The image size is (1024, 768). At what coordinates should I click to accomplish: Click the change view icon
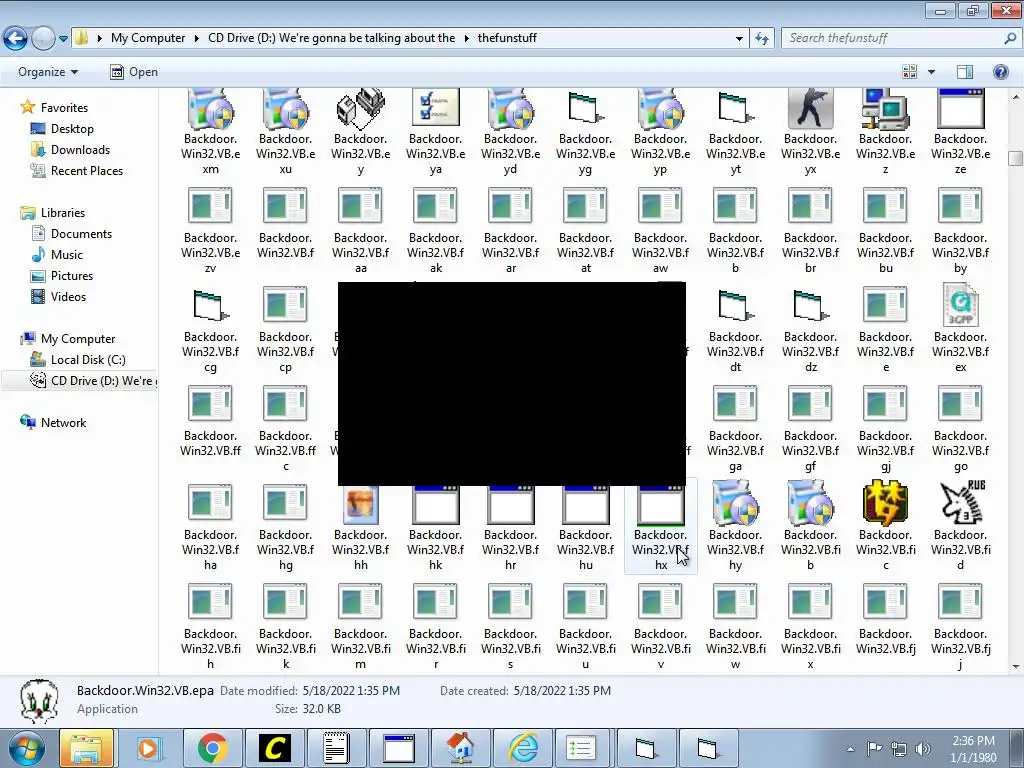[x=909, y=72]
